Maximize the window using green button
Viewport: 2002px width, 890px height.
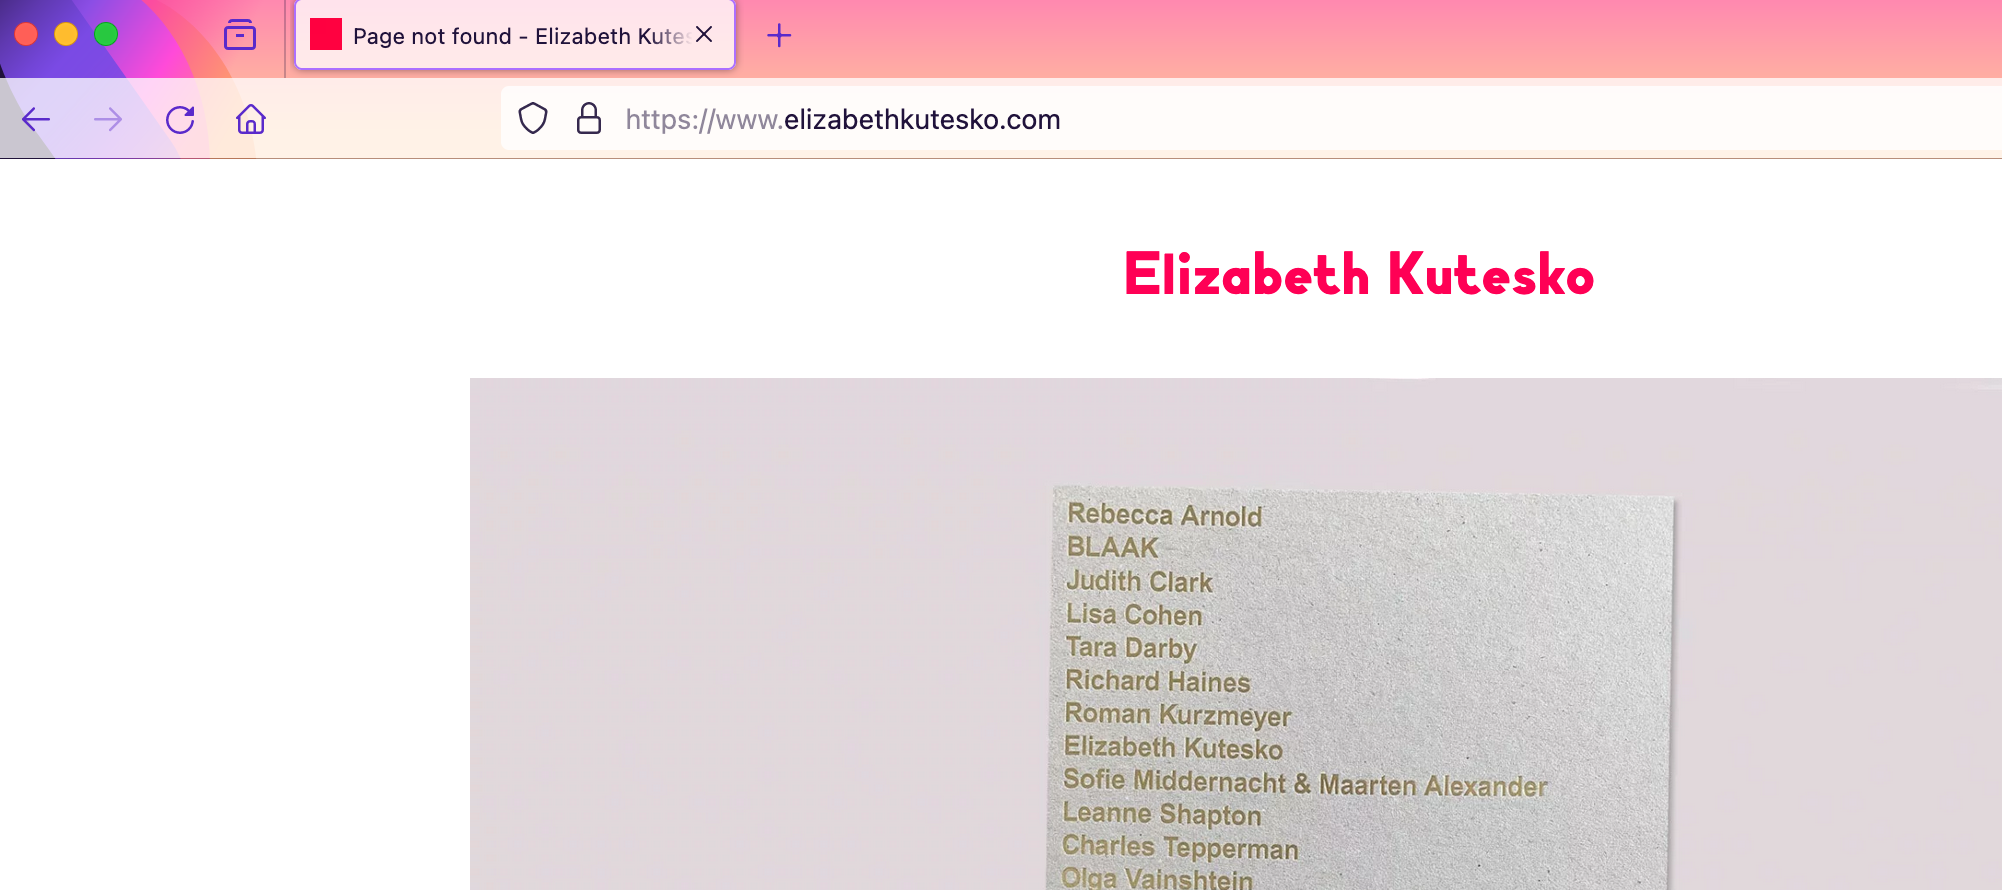(106, 35)
